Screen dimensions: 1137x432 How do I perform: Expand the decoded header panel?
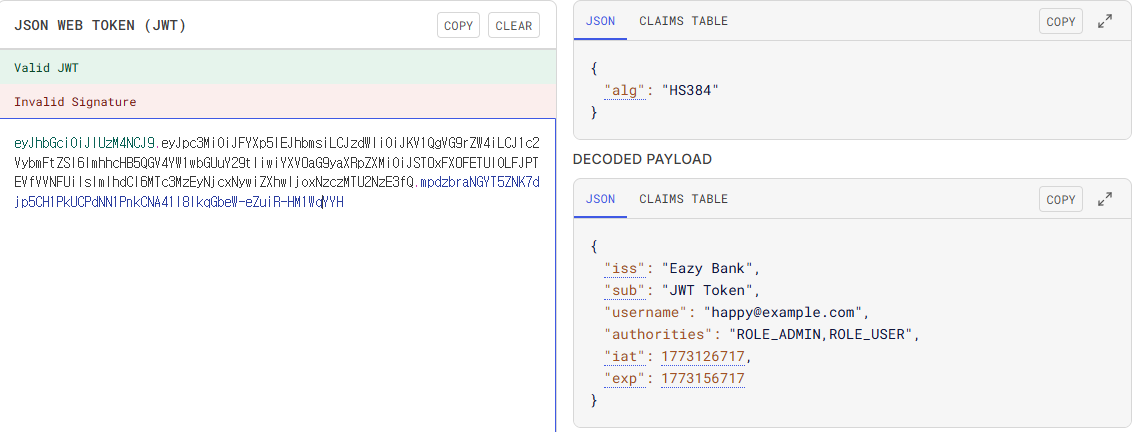pos(1105,22)
